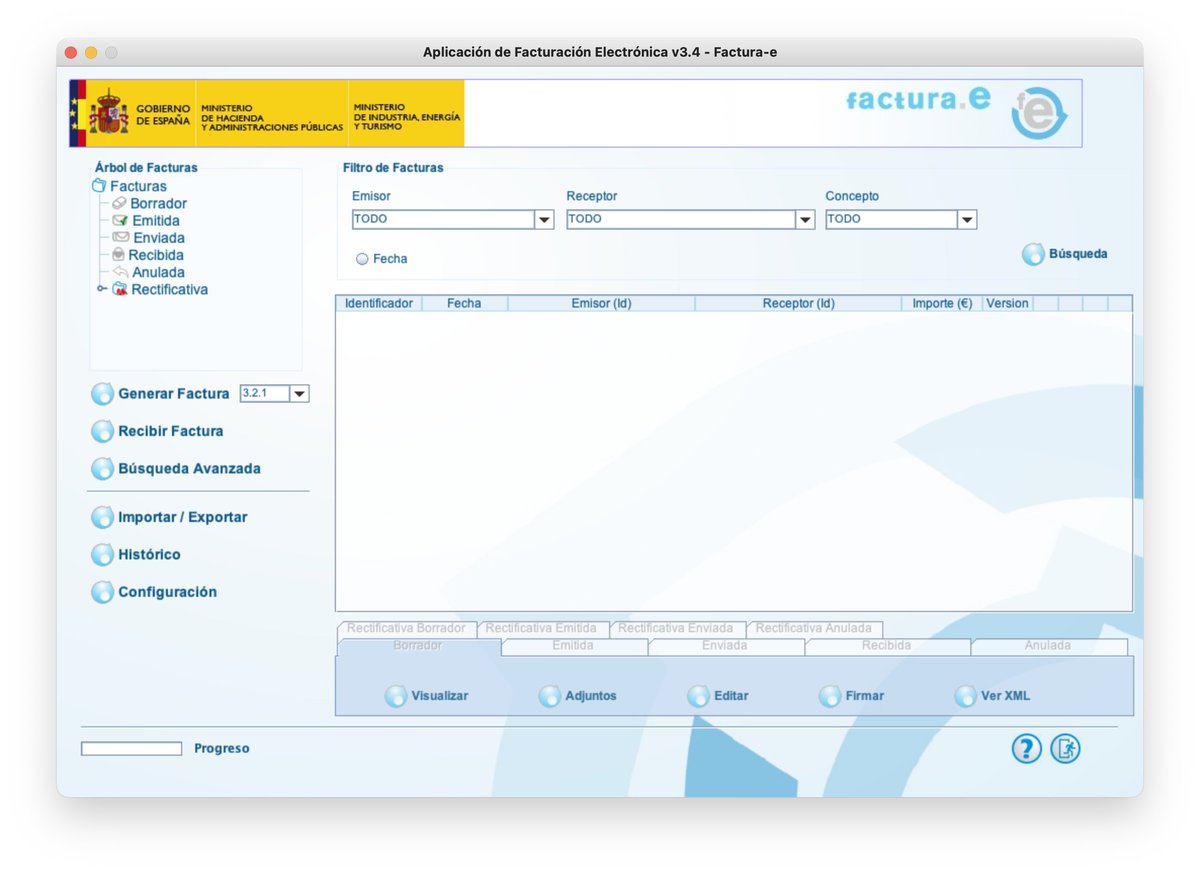Sort by the Emisor (Id) column header

coord(601,303)
